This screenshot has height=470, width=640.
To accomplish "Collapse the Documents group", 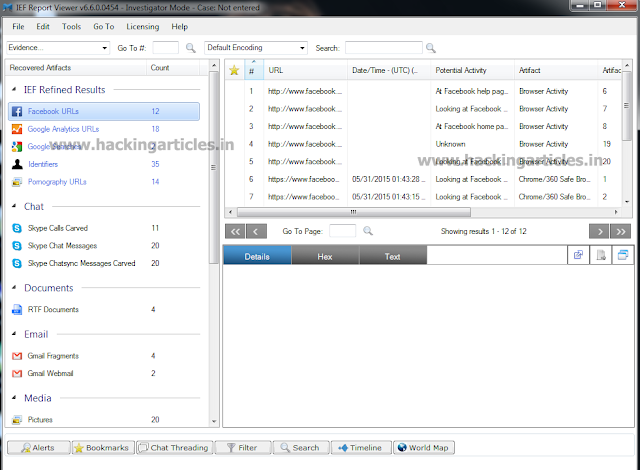I will pyautogui.click(x=14, y=288).
